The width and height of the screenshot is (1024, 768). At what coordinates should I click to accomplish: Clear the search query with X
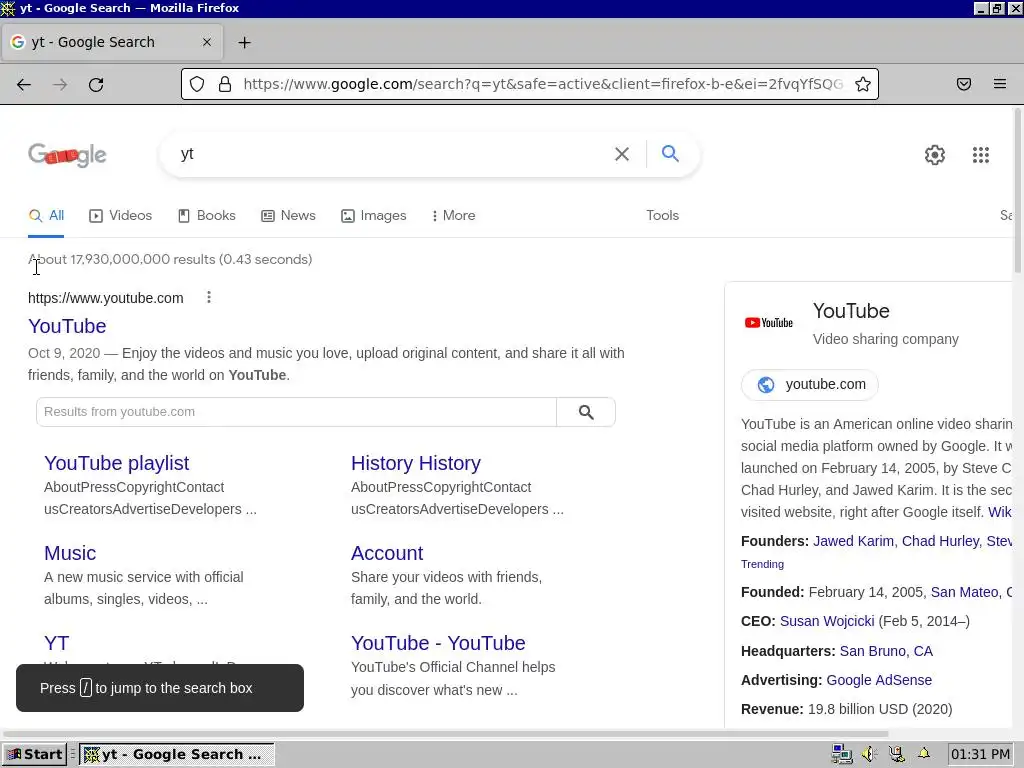(x=622, y=154)
